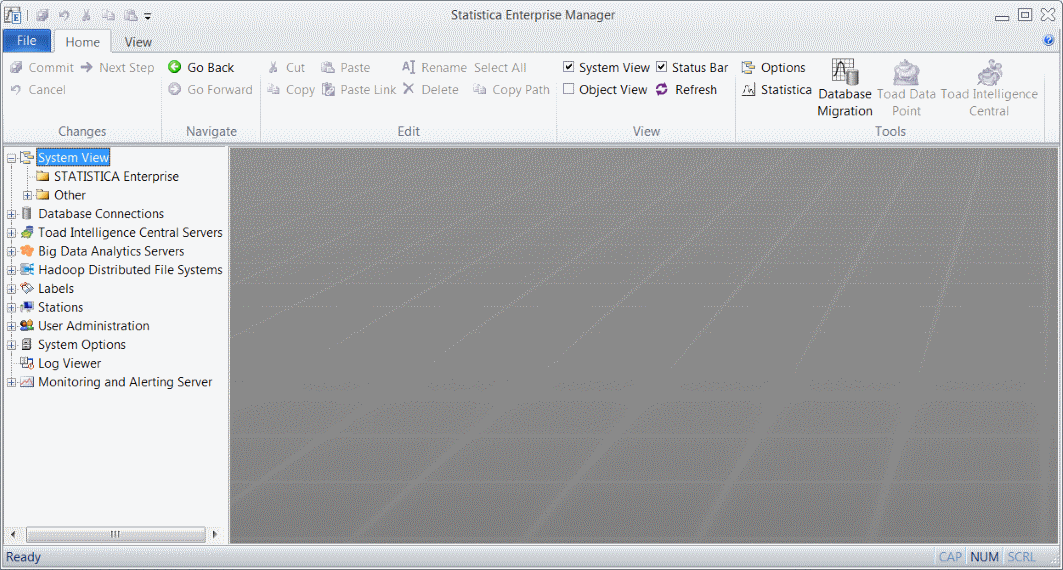Expand the Other folder node
Viewport: 1063px width, 570px height.
click(28, 195)
